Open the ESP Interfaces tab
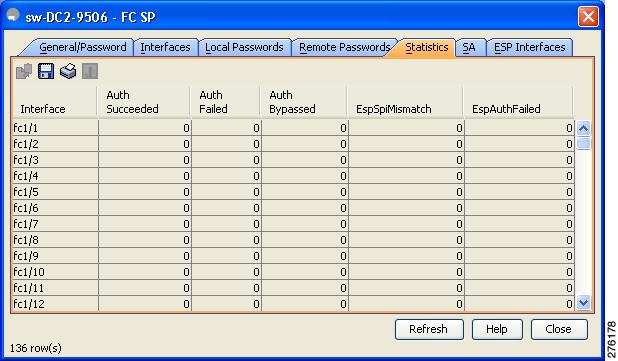The image size is (618, 361). (x=529, y=47)
